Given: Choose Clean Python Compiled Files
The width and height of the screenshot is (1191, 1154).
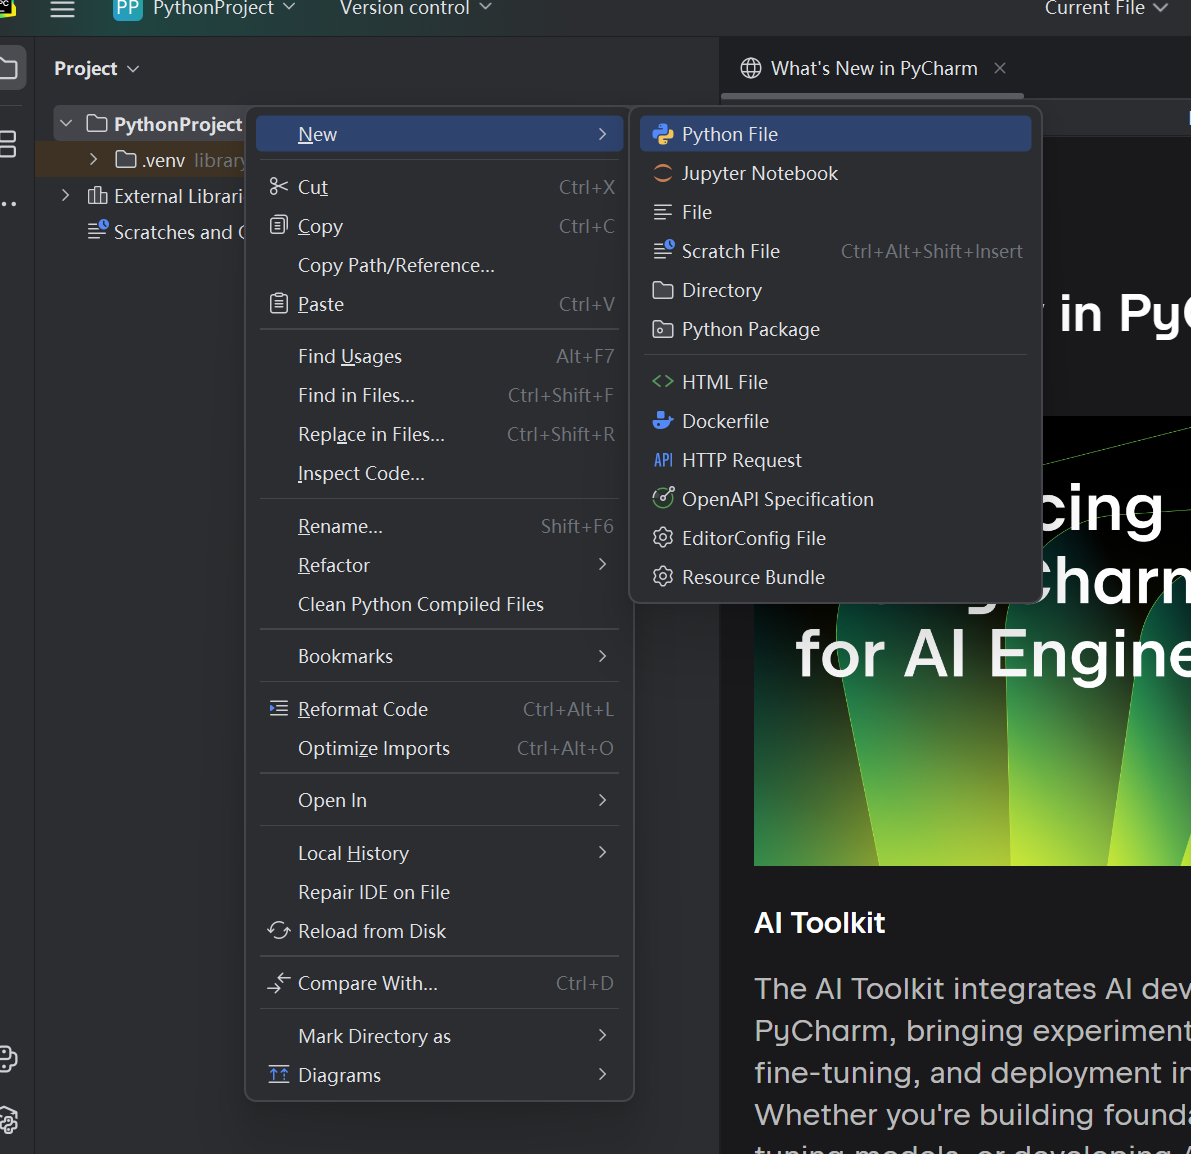Looking at the screenshot, I should pos(439,604).
